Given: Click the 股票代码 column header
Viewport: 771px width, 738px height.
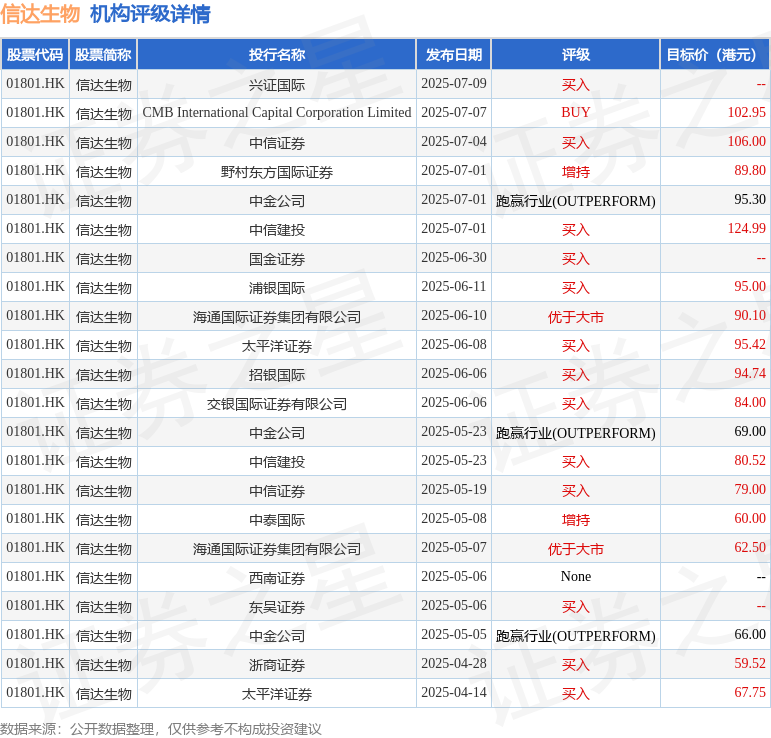Looking at the screenshot, I should pyautogui.click(x=35, y=55).
